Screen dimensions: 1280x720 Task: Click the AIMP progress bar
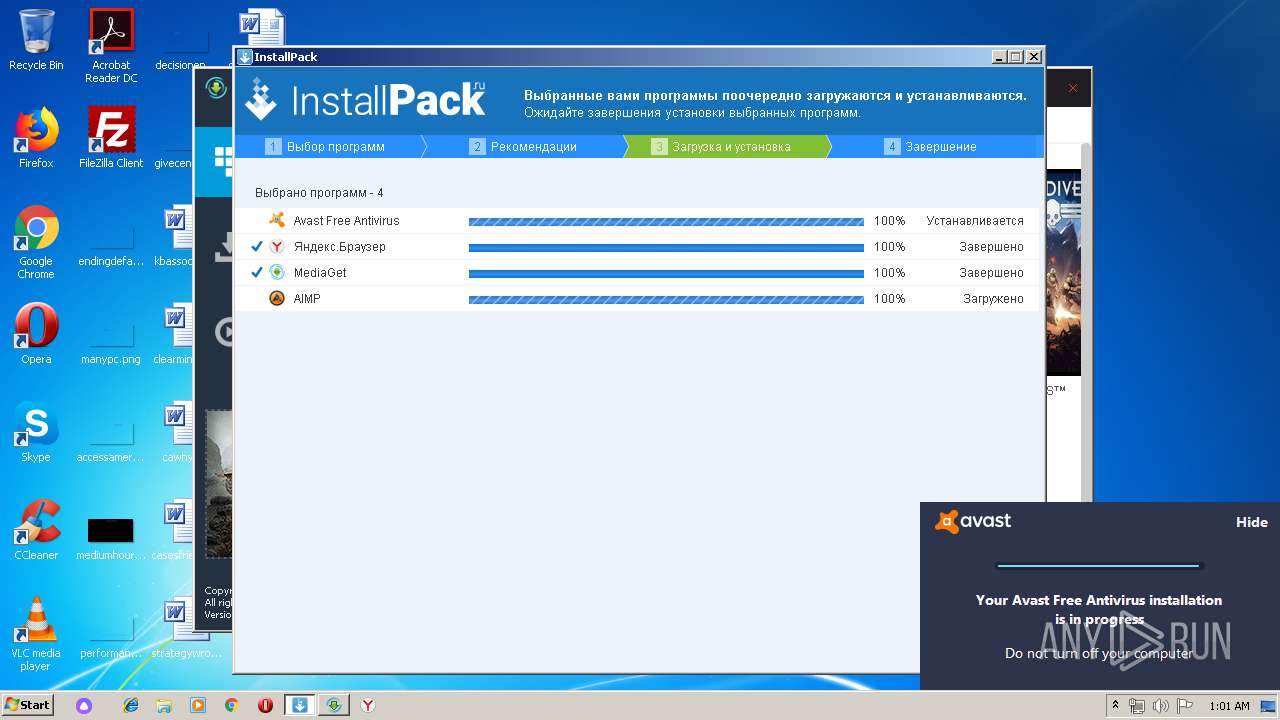coord(666,299)
